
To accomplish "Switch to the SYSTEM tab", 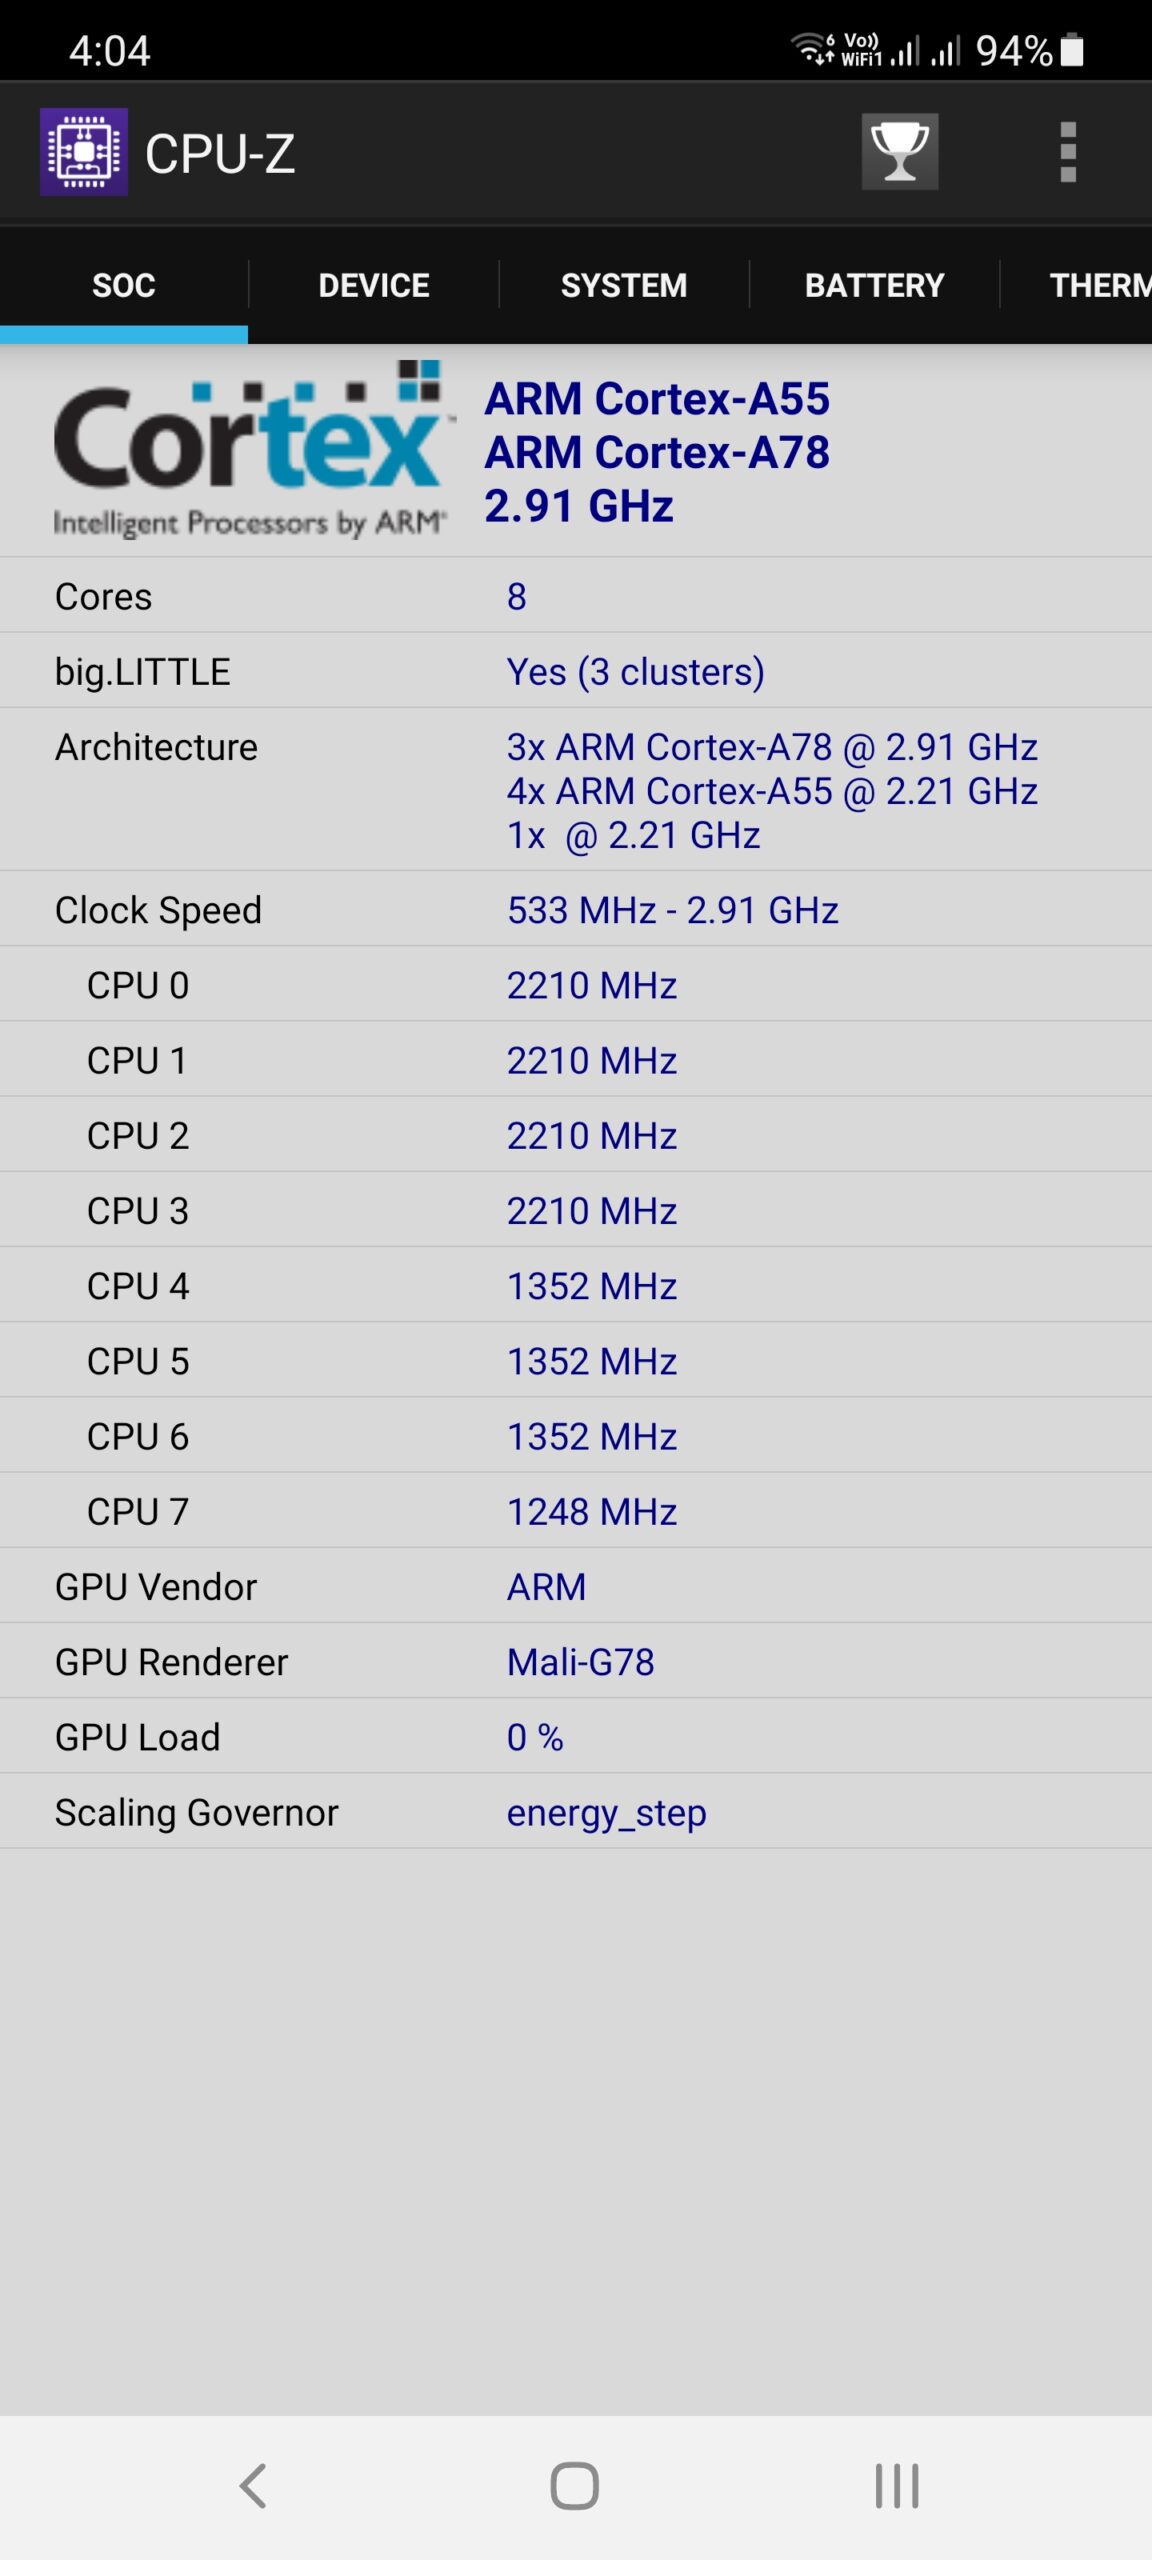I will [624, 286].
